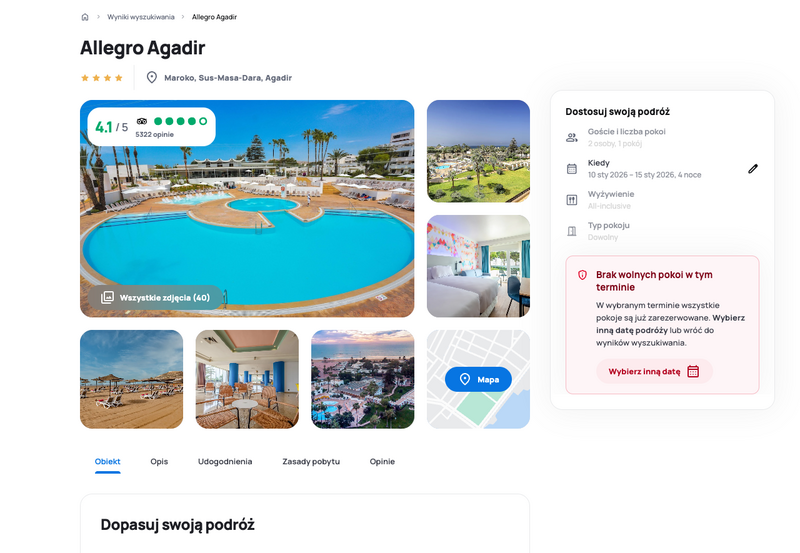Open Wyniki wyszukiwania breadcrumb link
Screen dimensions: 800x553
pyautogui.click(x=141, y=17)
